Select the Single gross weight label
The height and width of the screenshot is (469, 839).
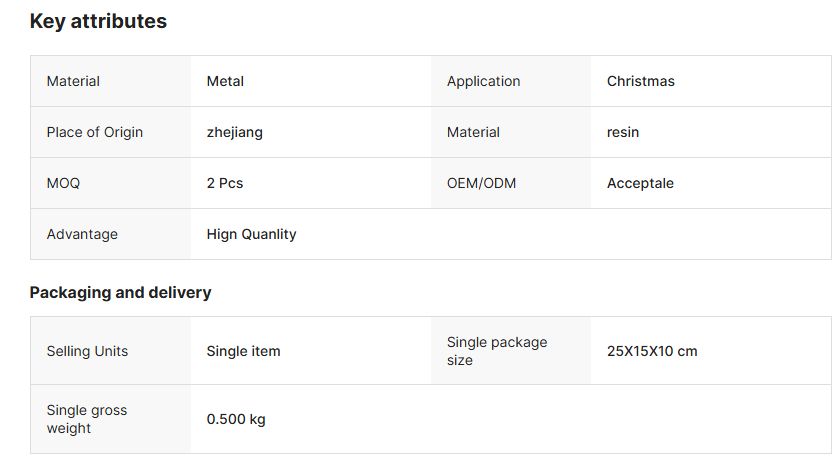pyautogui.click(x=87, y=419)
